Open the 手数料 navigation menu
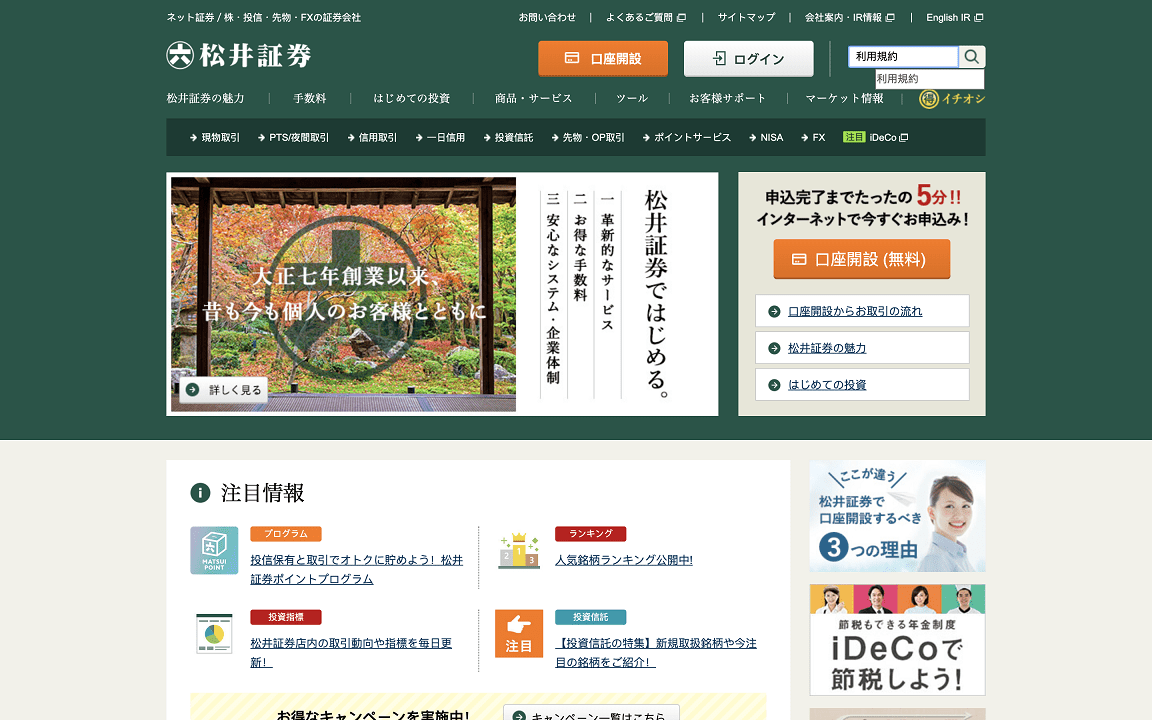The image size is (1152, 720). 309,98
